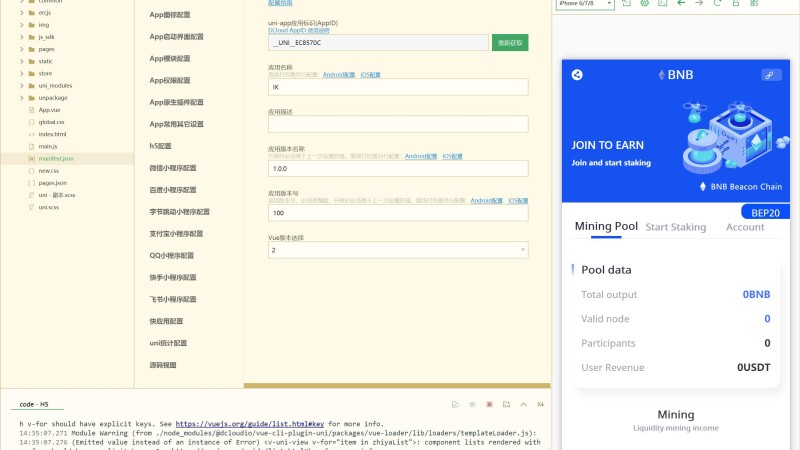Click the BEP20 badge

(x=765, y=213)
